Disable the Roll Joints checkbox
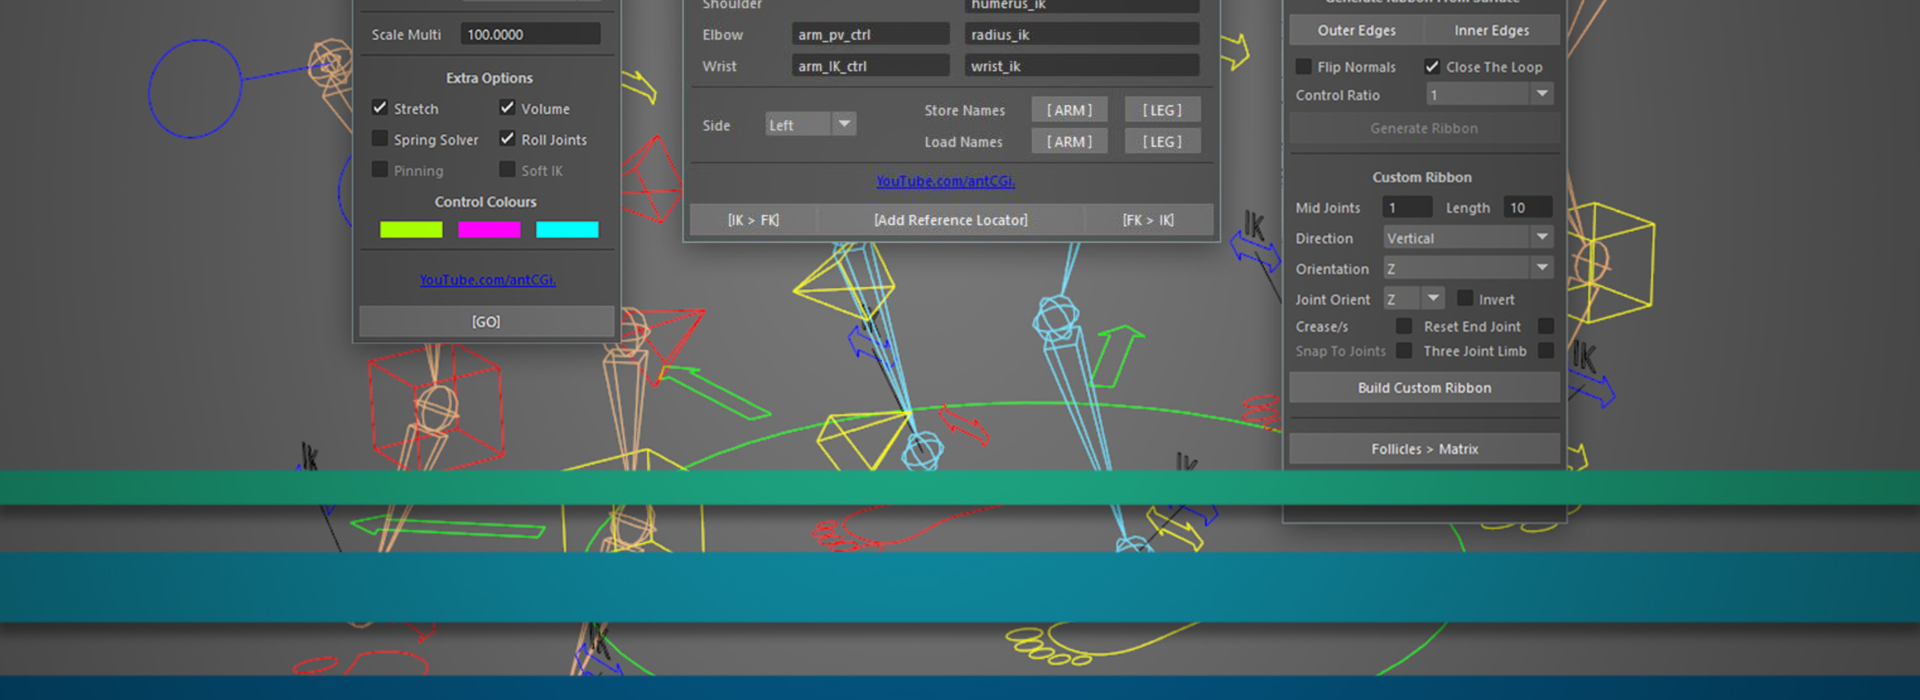1920x700 pixels. tap(507, 139)
